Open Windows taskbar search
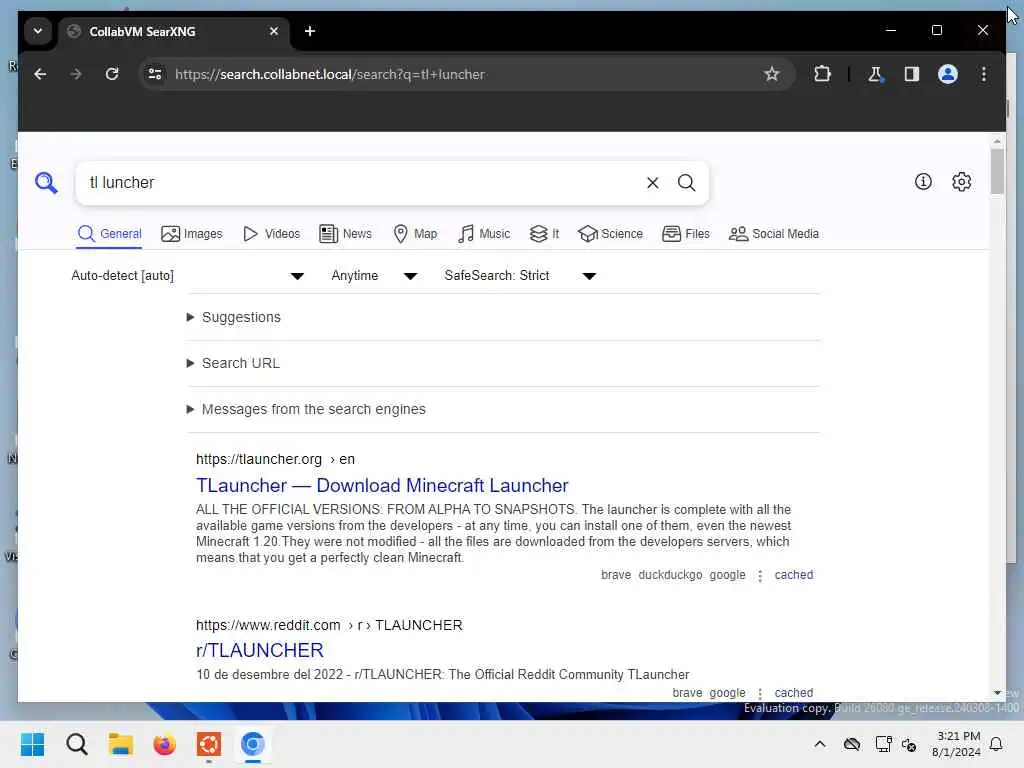This screenshot has height=768, width=1024. click(x=76, y=744)
